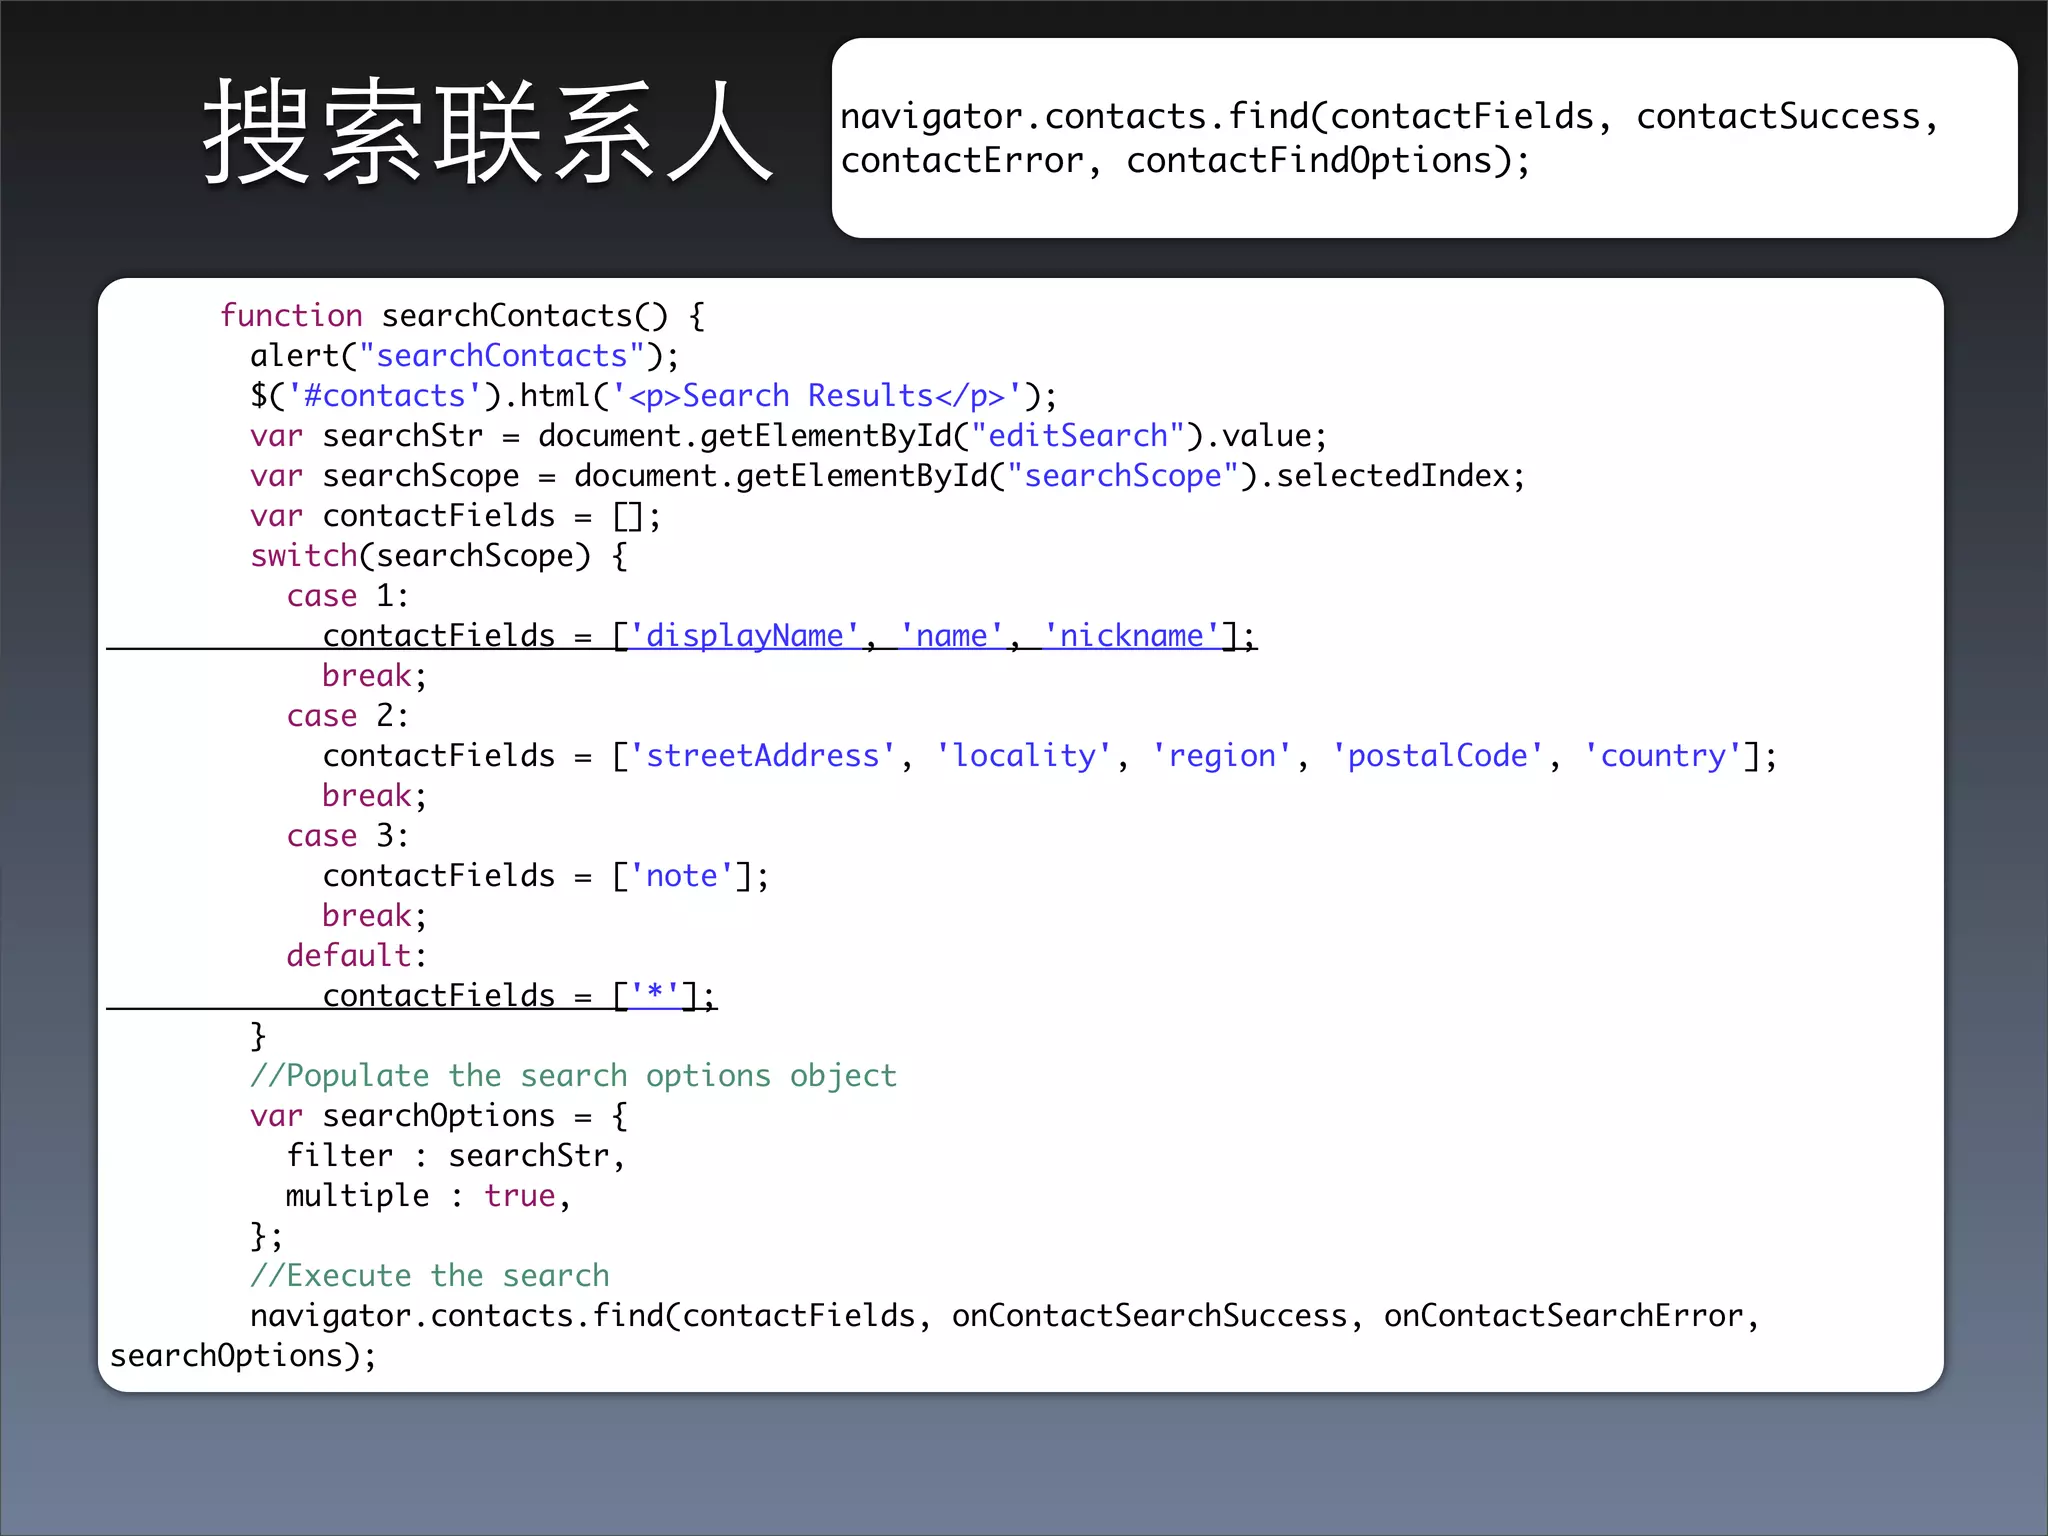The height and width of the screenshot is (1536, 2048).
Task: Click the trailing searchOptions); line
Action: coord(243,1356)
